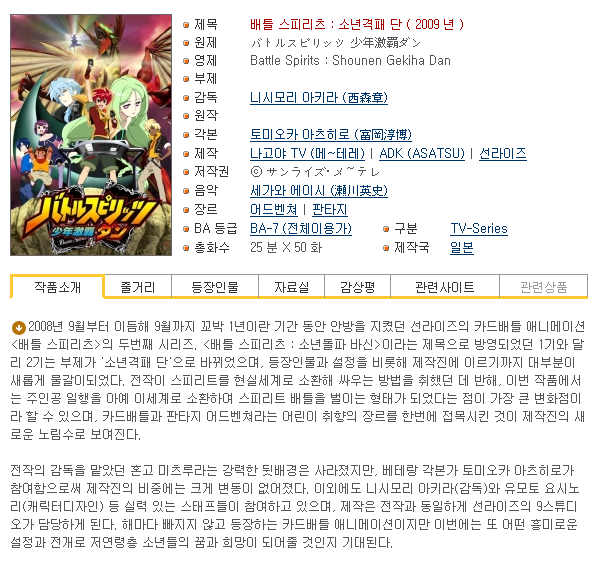
Task: Open the 선라이즈 studio link
Action: pyautogui.click(x=502, y=154)
